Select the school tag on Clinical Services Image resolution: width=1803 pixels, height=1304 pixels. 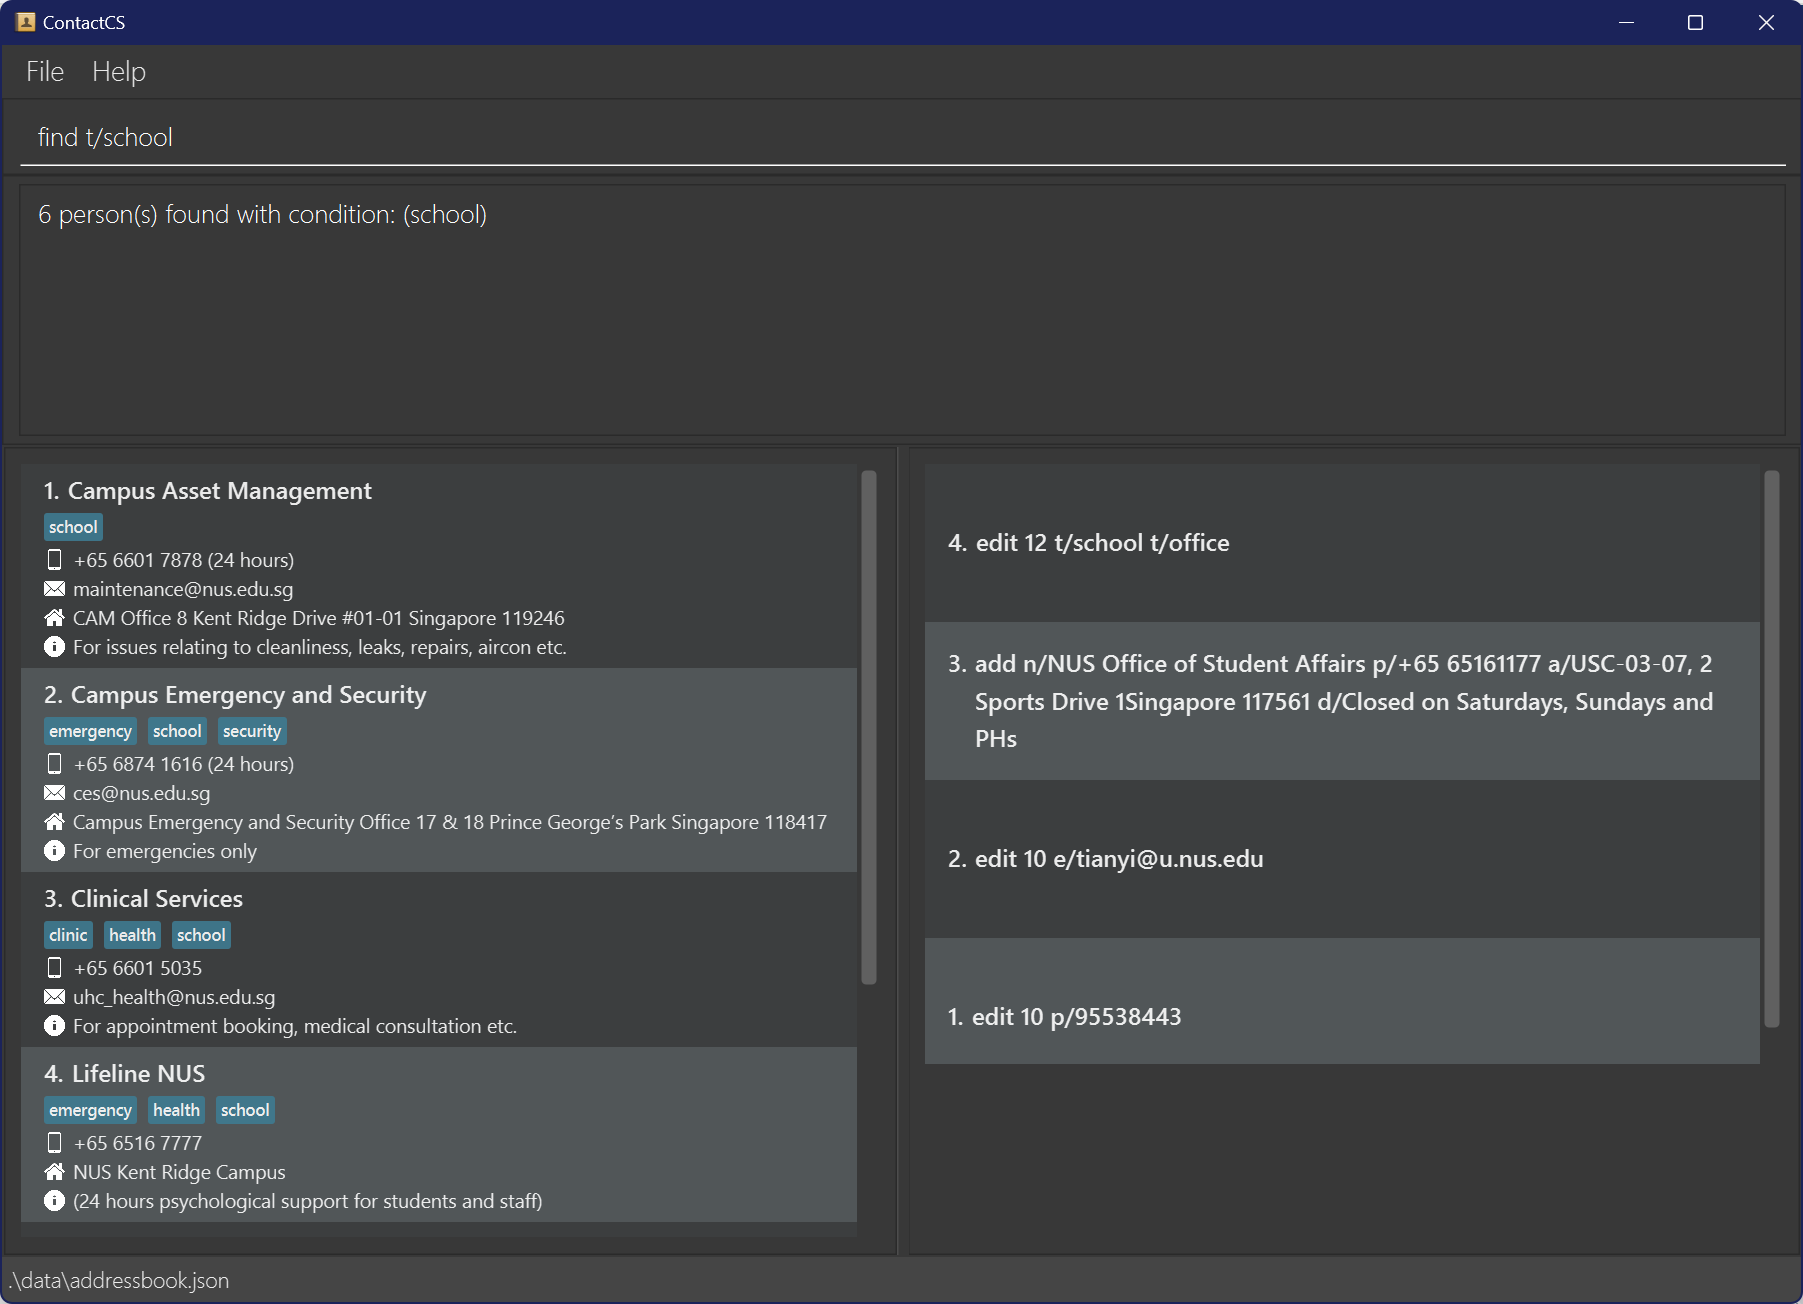(x=201, y=935)
